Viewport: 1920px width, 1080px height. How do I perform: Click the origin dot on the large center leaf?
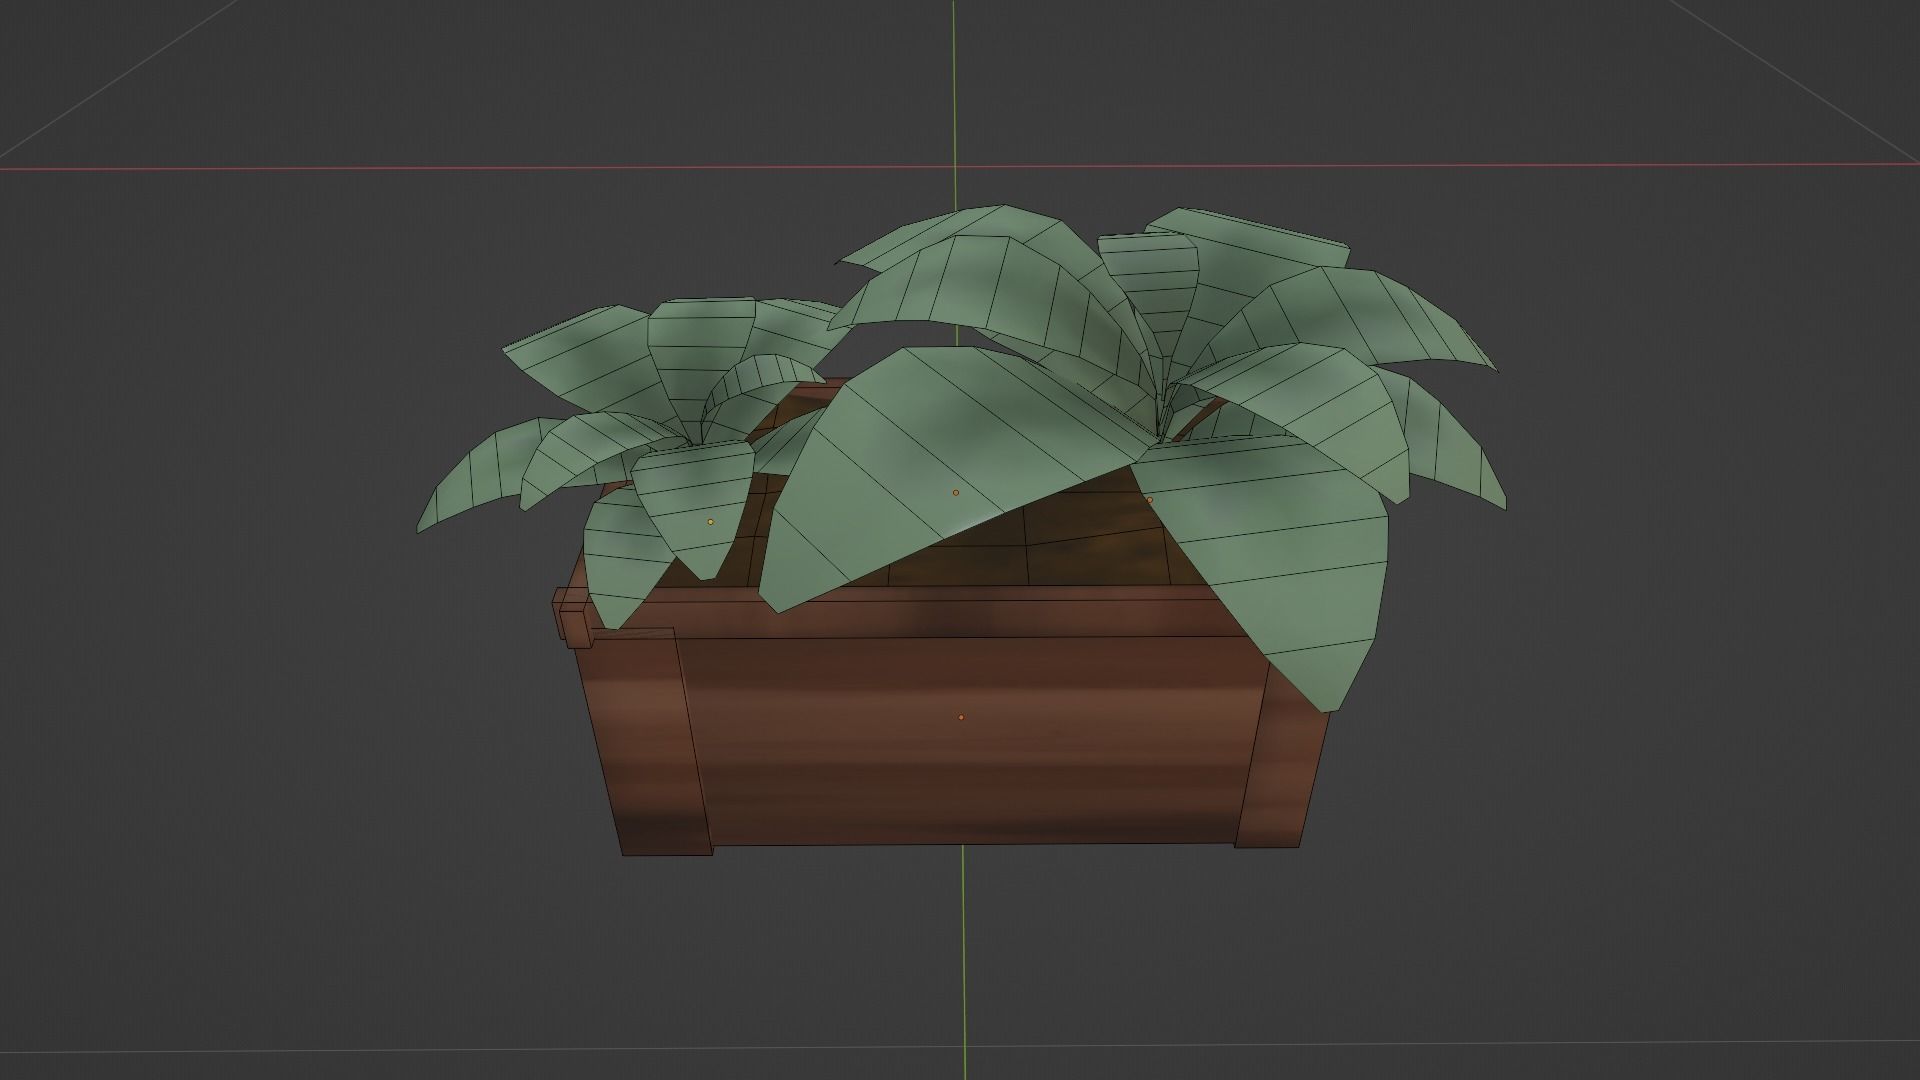click(x=955, y=492)
